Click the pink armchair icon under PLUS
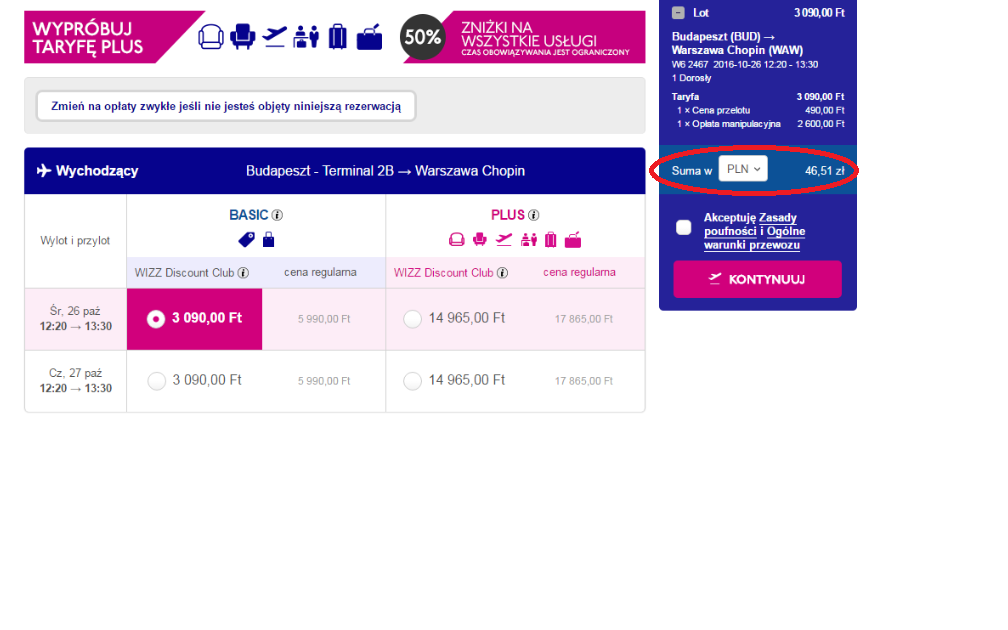Screen dimensions: 1008x630 click(x=480, y=240)
